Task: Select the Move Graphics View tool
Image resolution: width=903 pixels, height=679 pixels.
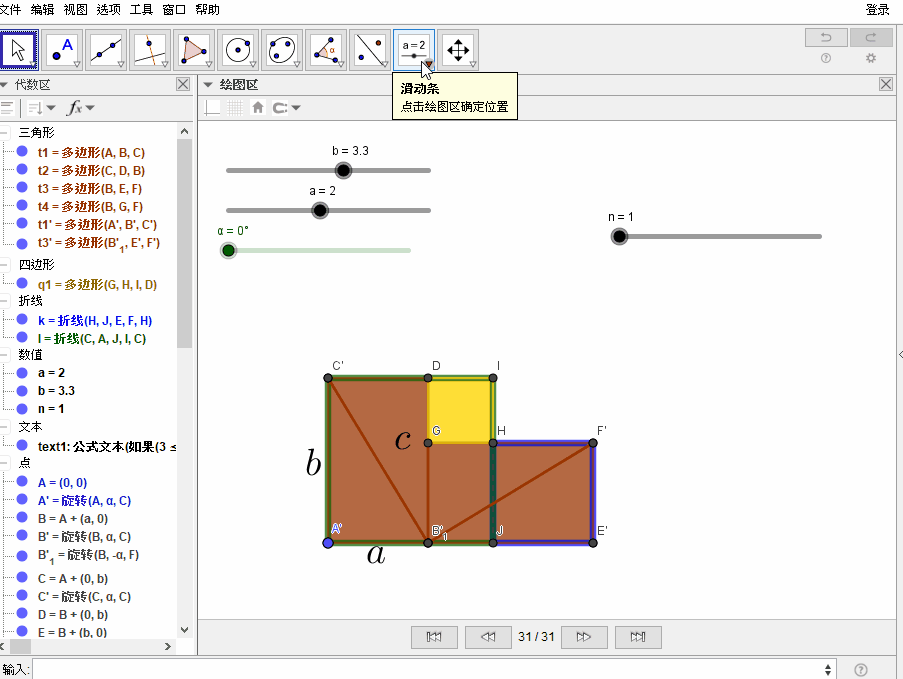Action: [457, 50]
